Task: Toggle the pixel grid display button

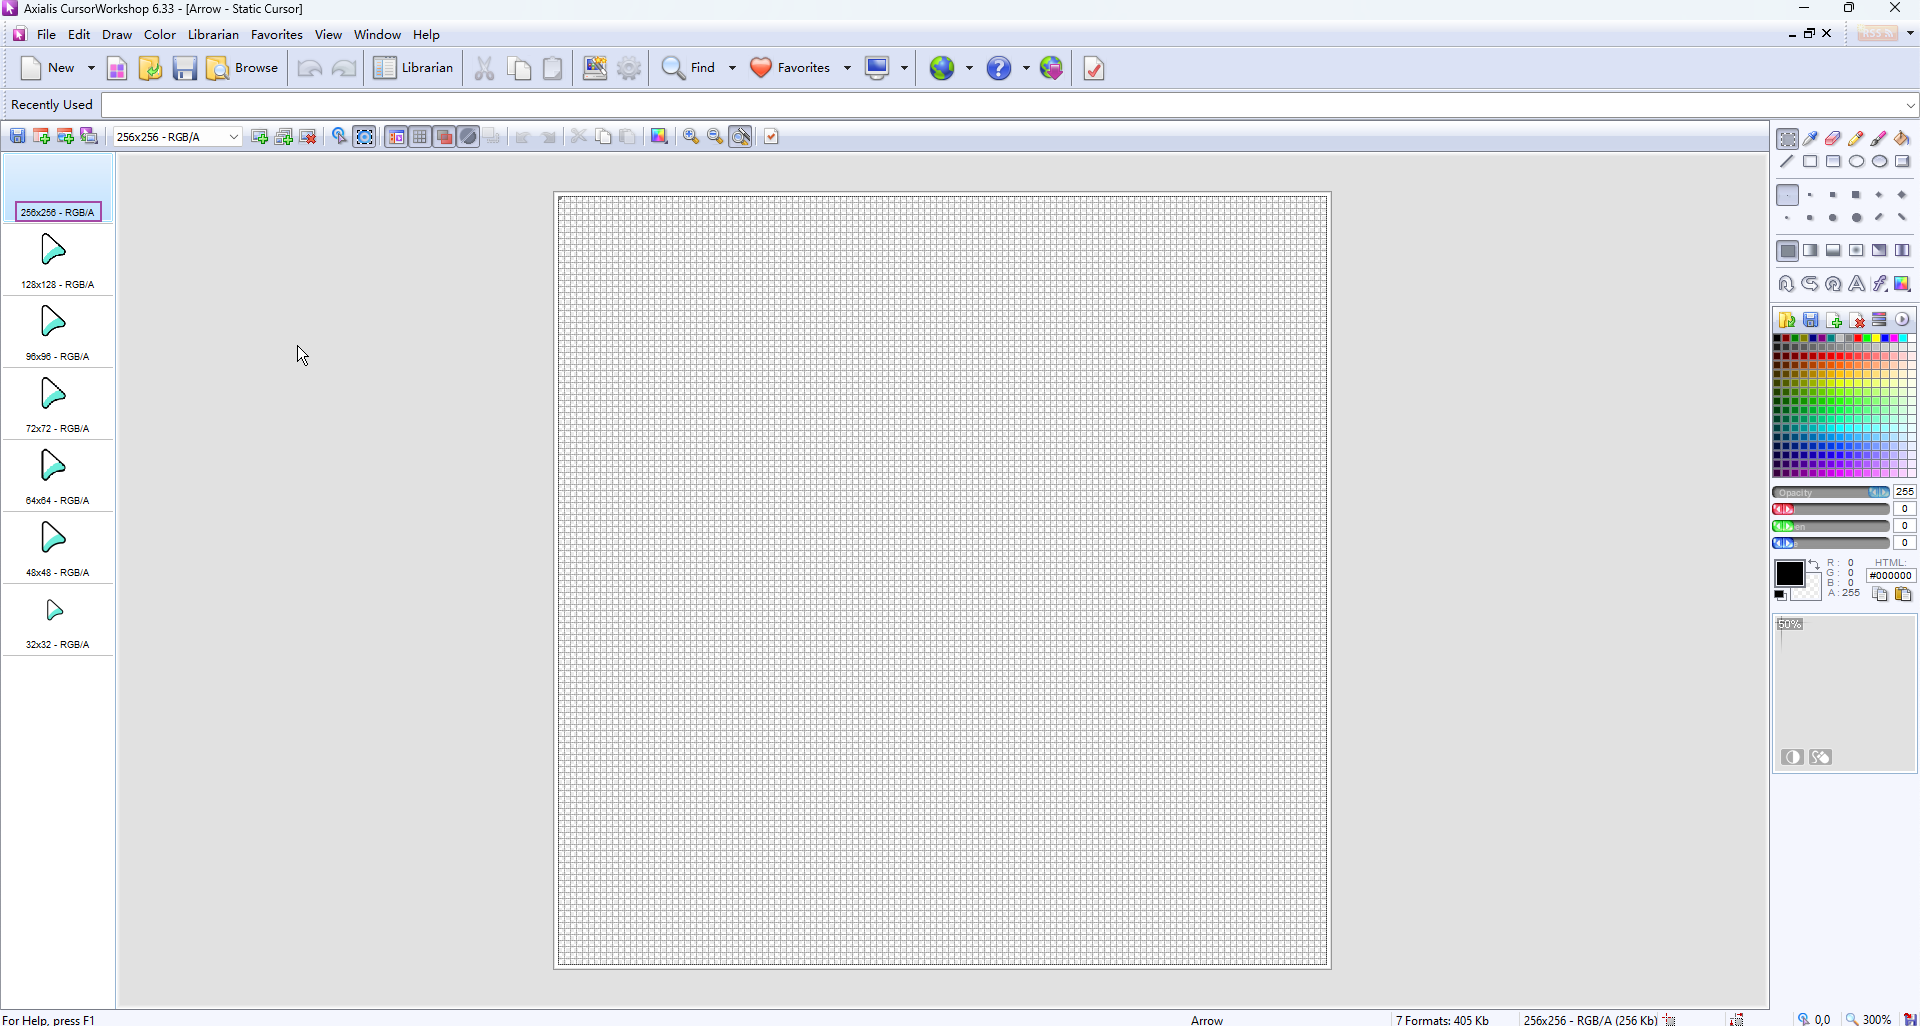Action: [421, 137]
